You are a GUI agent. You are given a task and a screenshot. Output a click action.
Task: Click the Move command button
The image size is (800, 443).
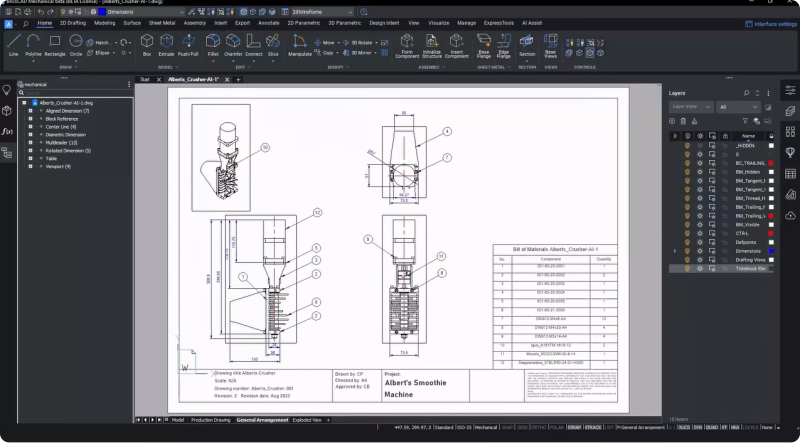click(324, 43)
